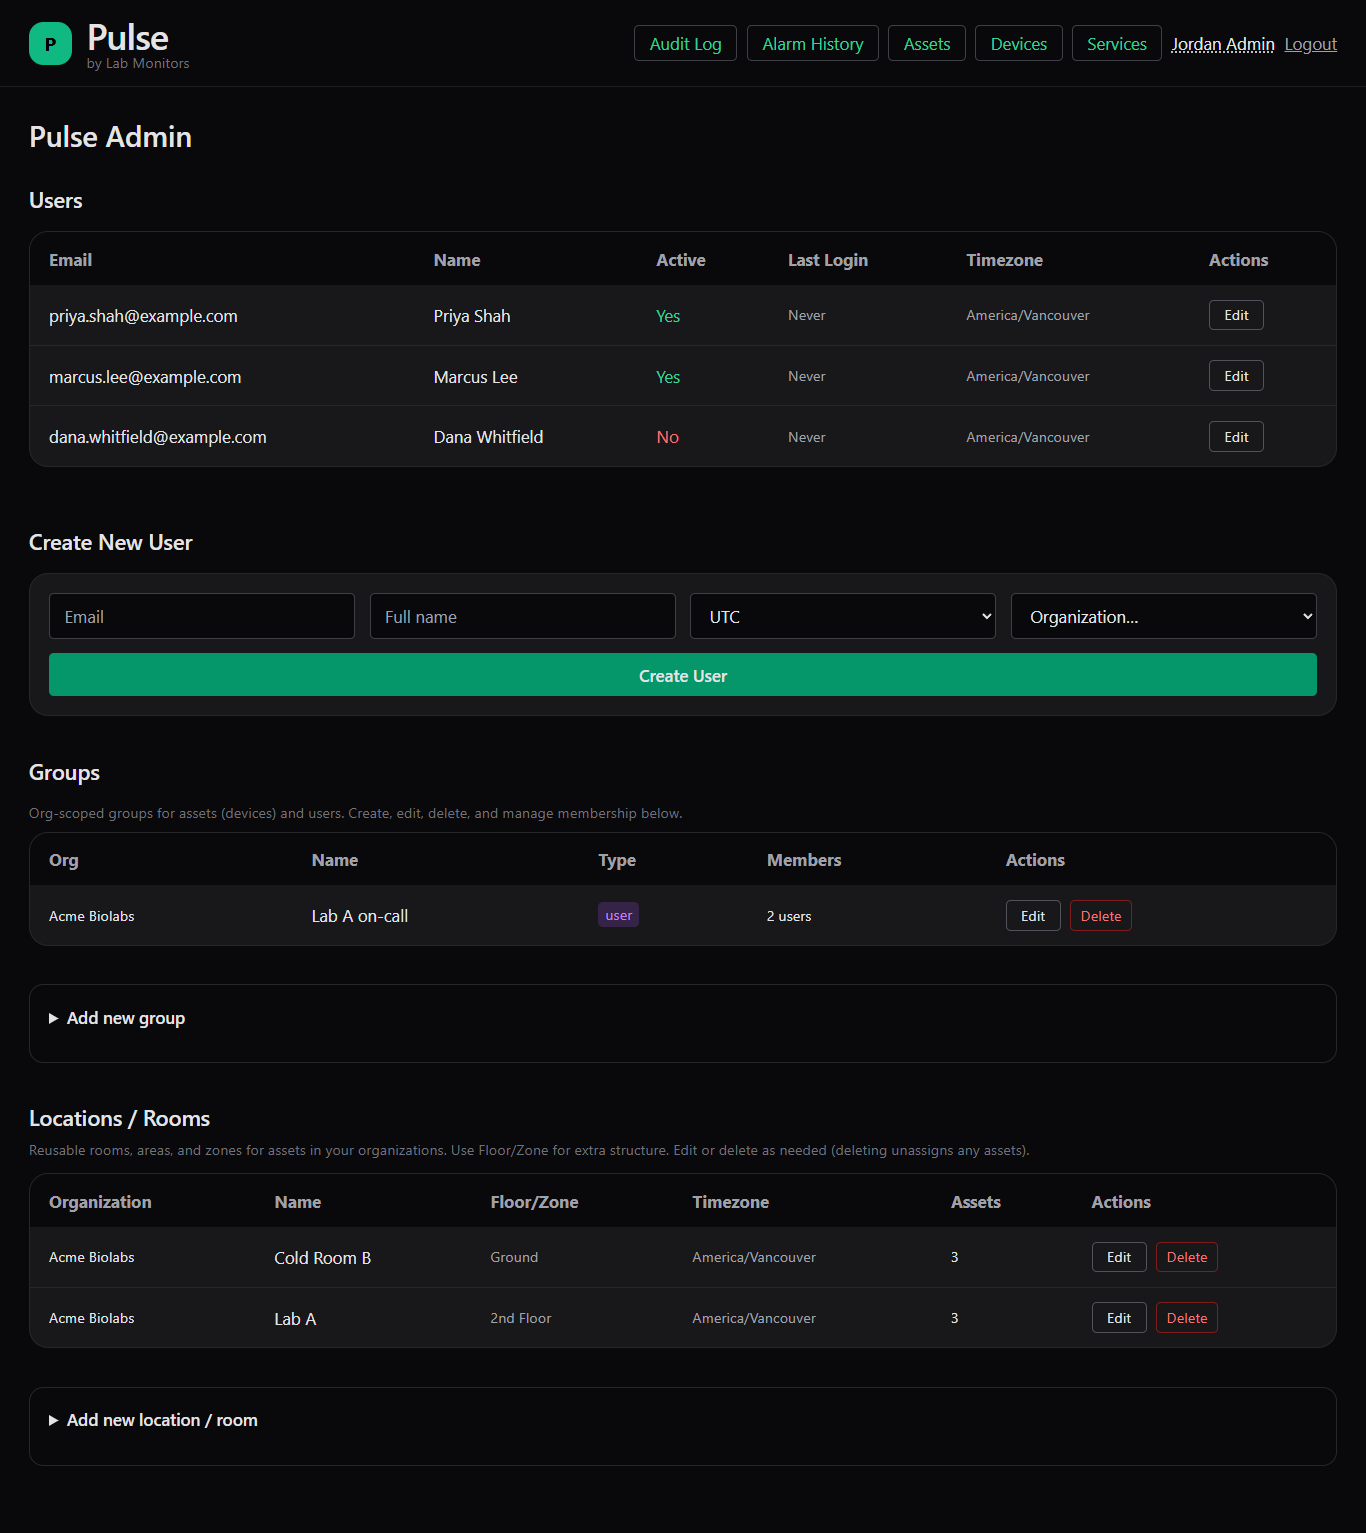
Task: Click the Pulse Admin page heading
Action: 110,137
